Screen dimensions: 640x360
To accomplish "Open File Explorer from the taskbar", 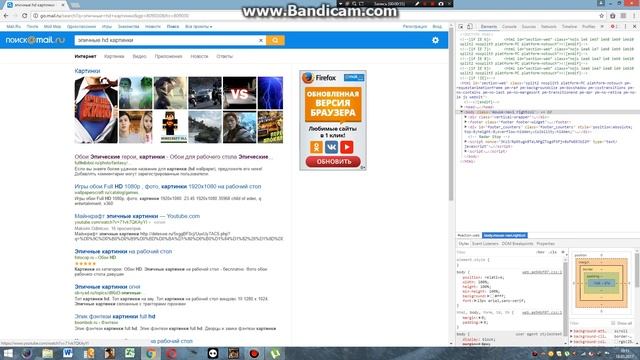I will tap(47, 353).
